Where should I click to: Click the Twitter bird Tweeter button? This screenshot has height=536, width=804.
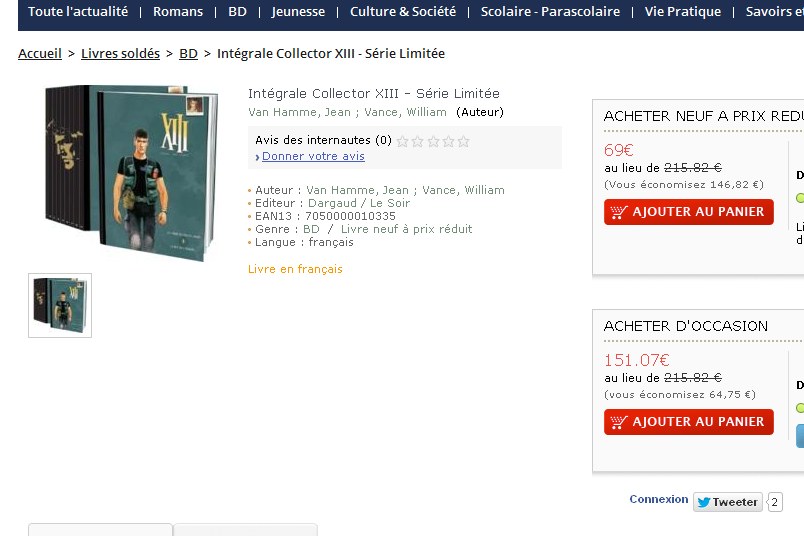click(x=728, y=502)
